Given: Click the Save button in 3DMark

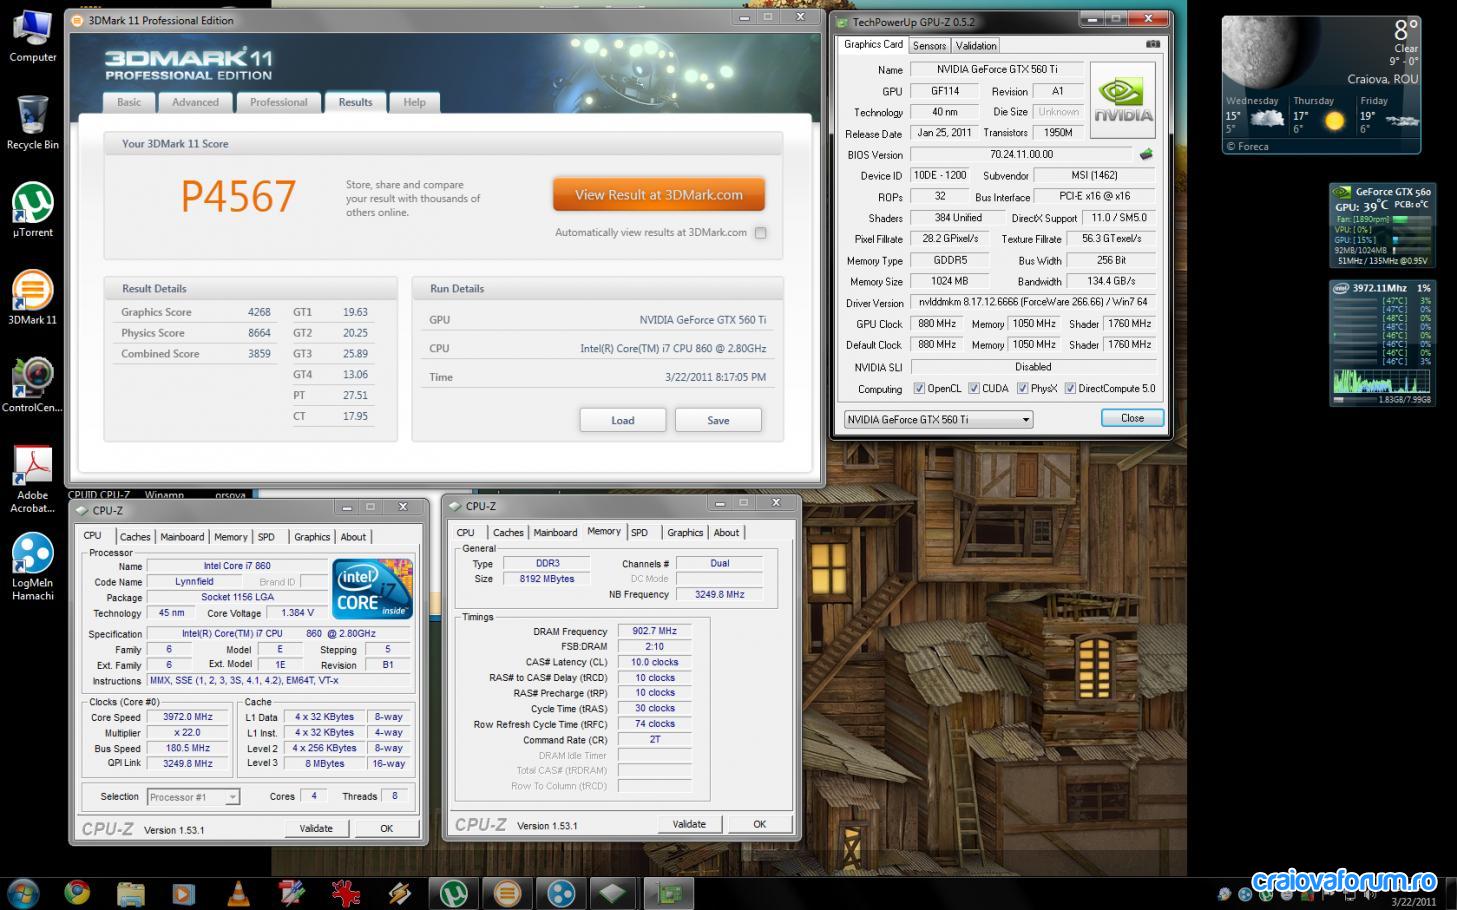Looking at the screenshot, I should [718, 420].
